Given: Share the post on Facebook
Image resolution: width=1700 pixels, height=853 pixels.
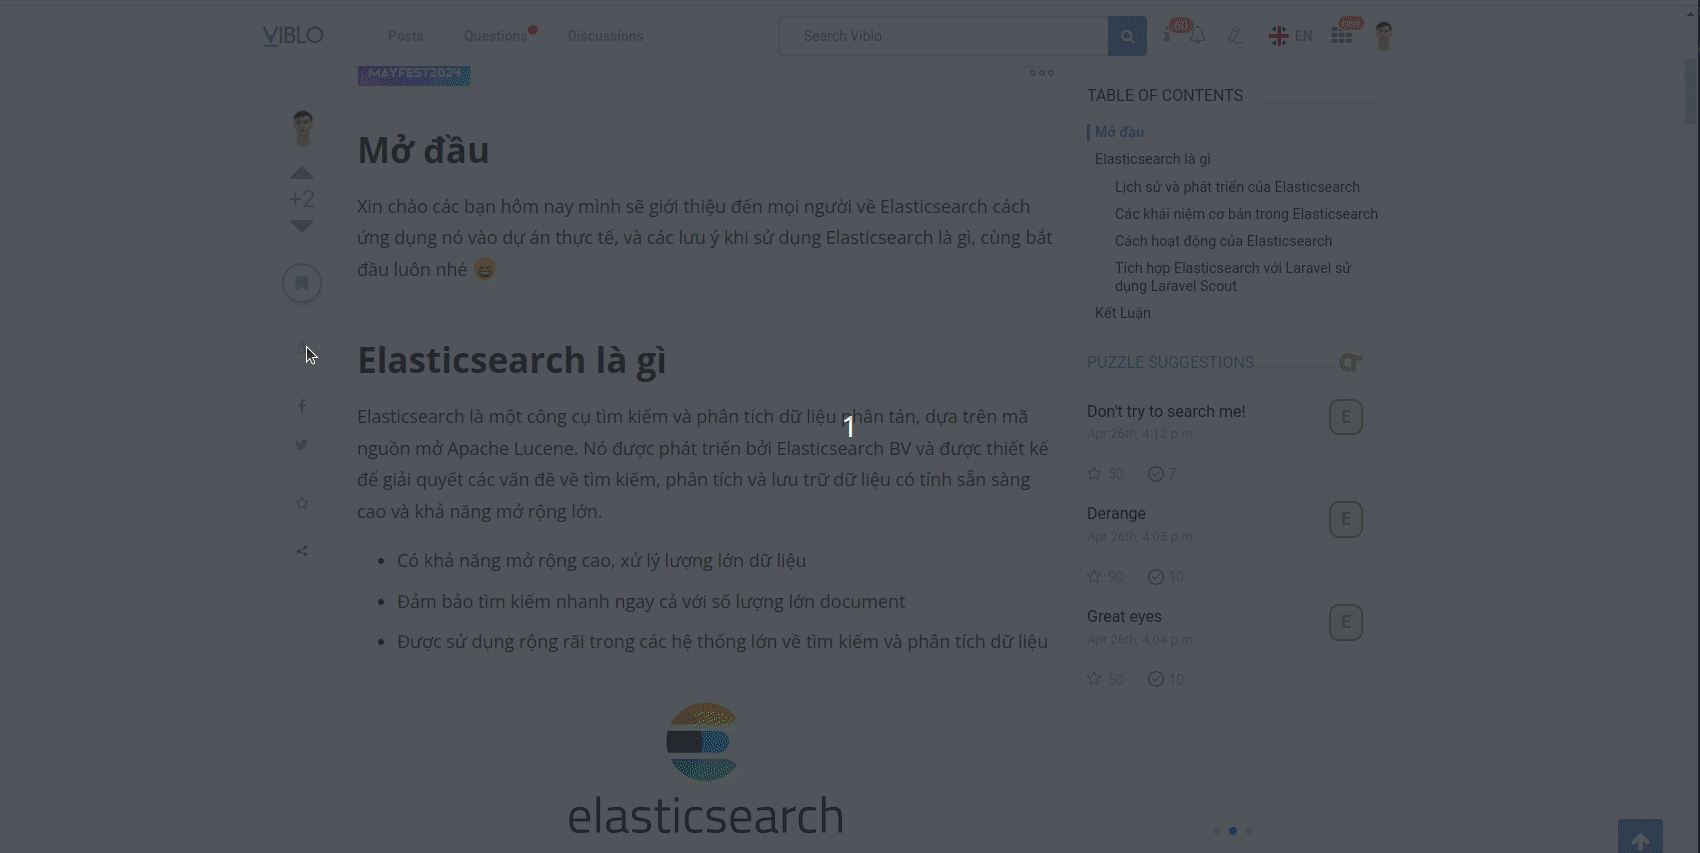Looking at the screenshot, I should pyautogui.click(x=302, y=406).
